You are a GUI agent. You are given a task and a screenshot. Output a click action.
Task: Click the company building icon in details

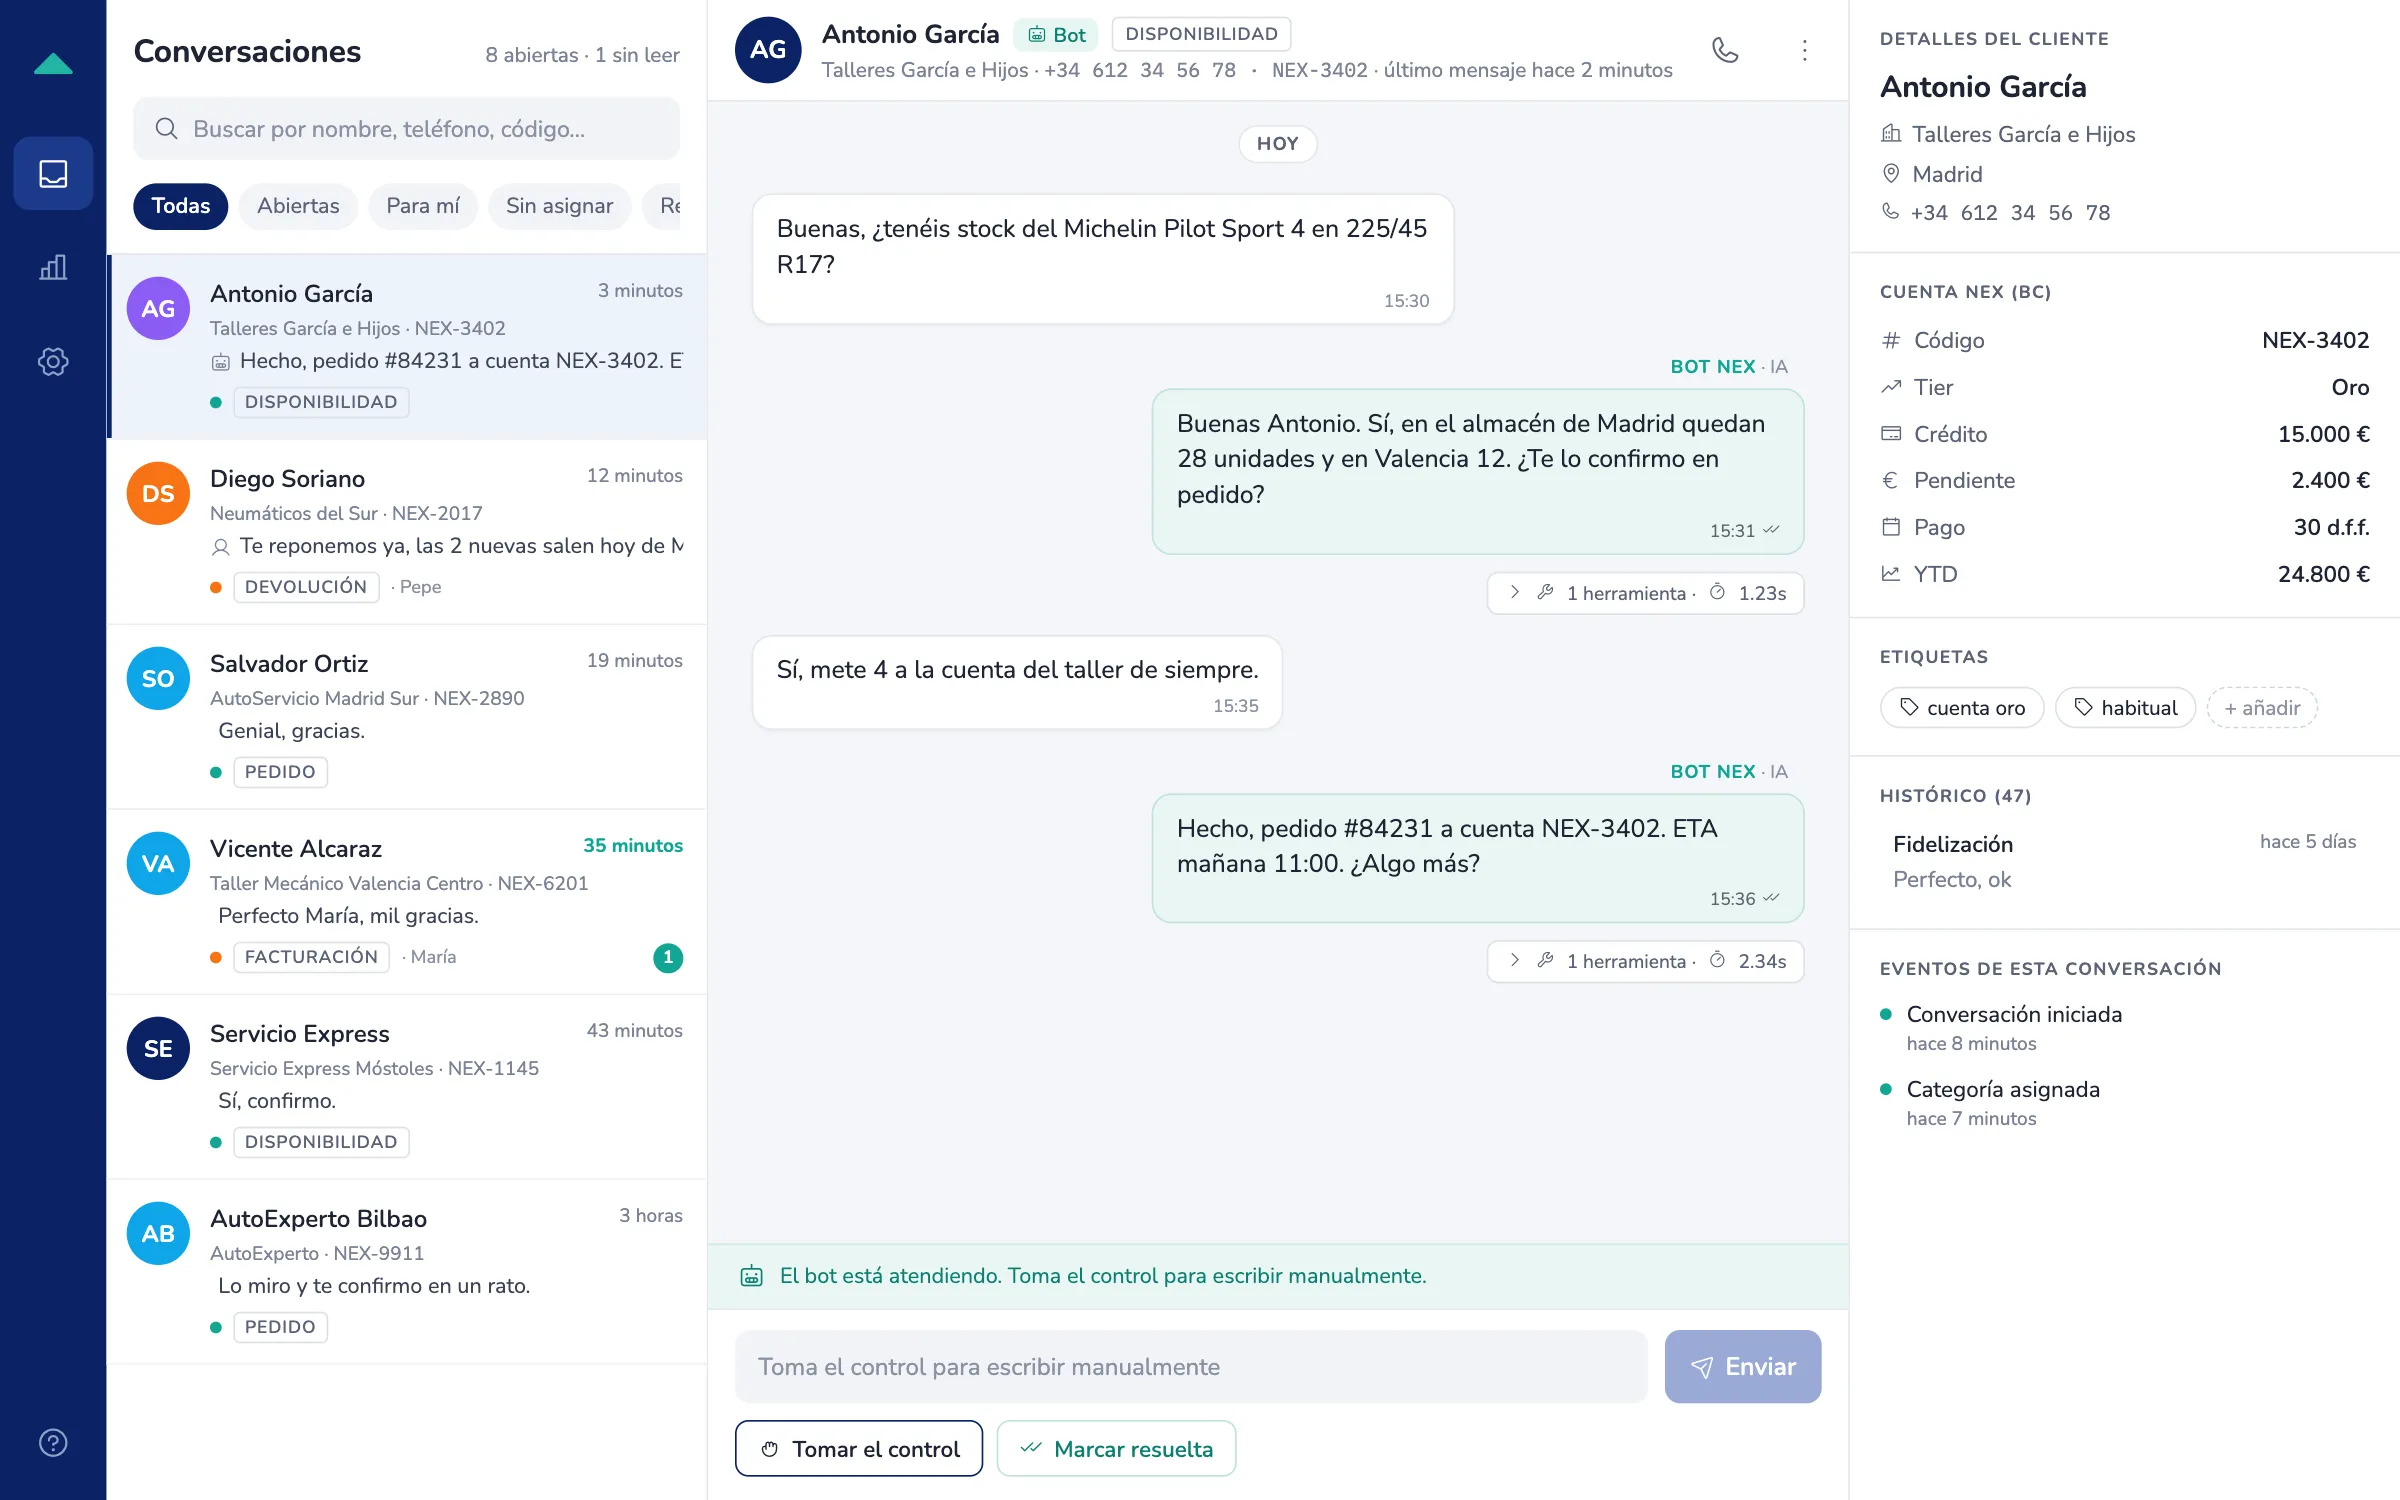click(1890, 134)
